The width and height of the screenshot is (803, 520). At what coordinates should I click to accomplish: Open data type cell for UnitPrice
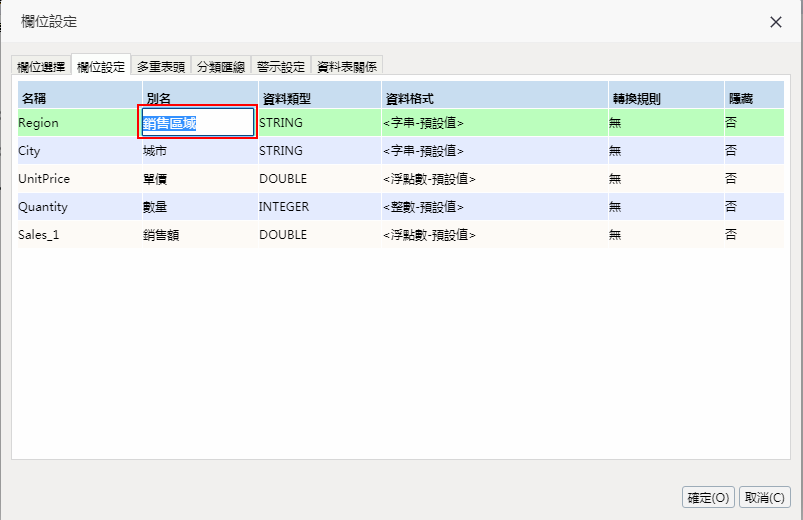pos(283,179)
